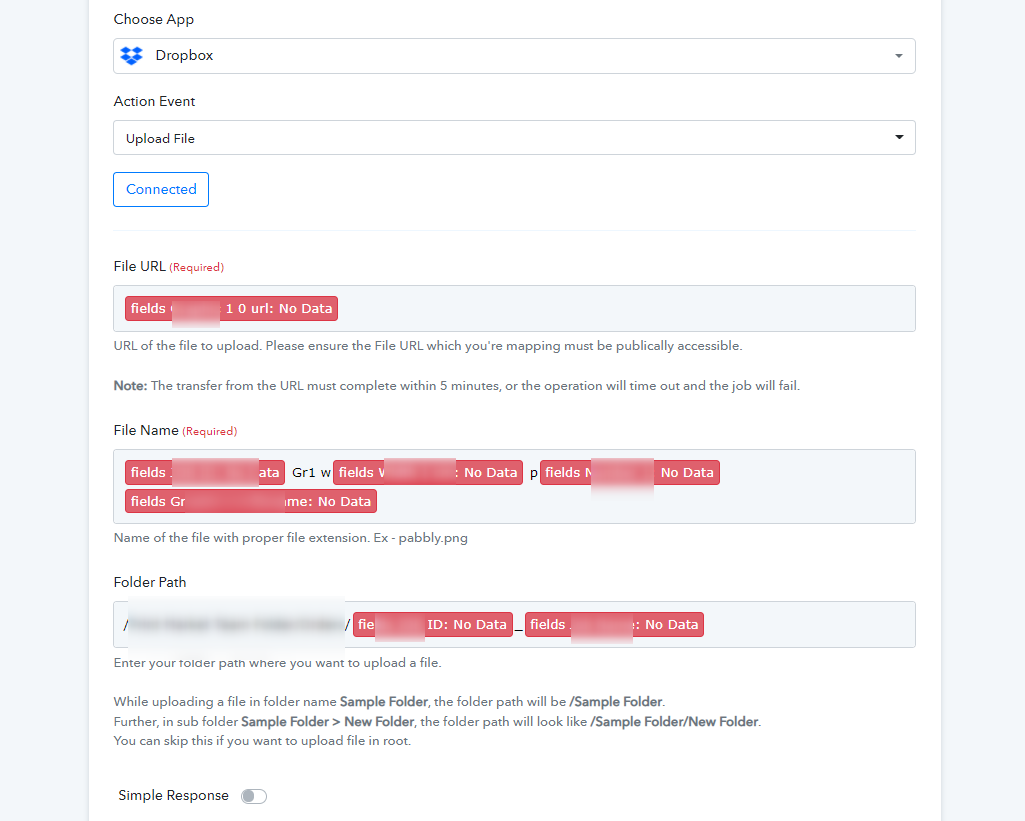Open the Choose App dropdown arrow
The height and width of the screenshot is (821, 1025).
coord(899,56)
